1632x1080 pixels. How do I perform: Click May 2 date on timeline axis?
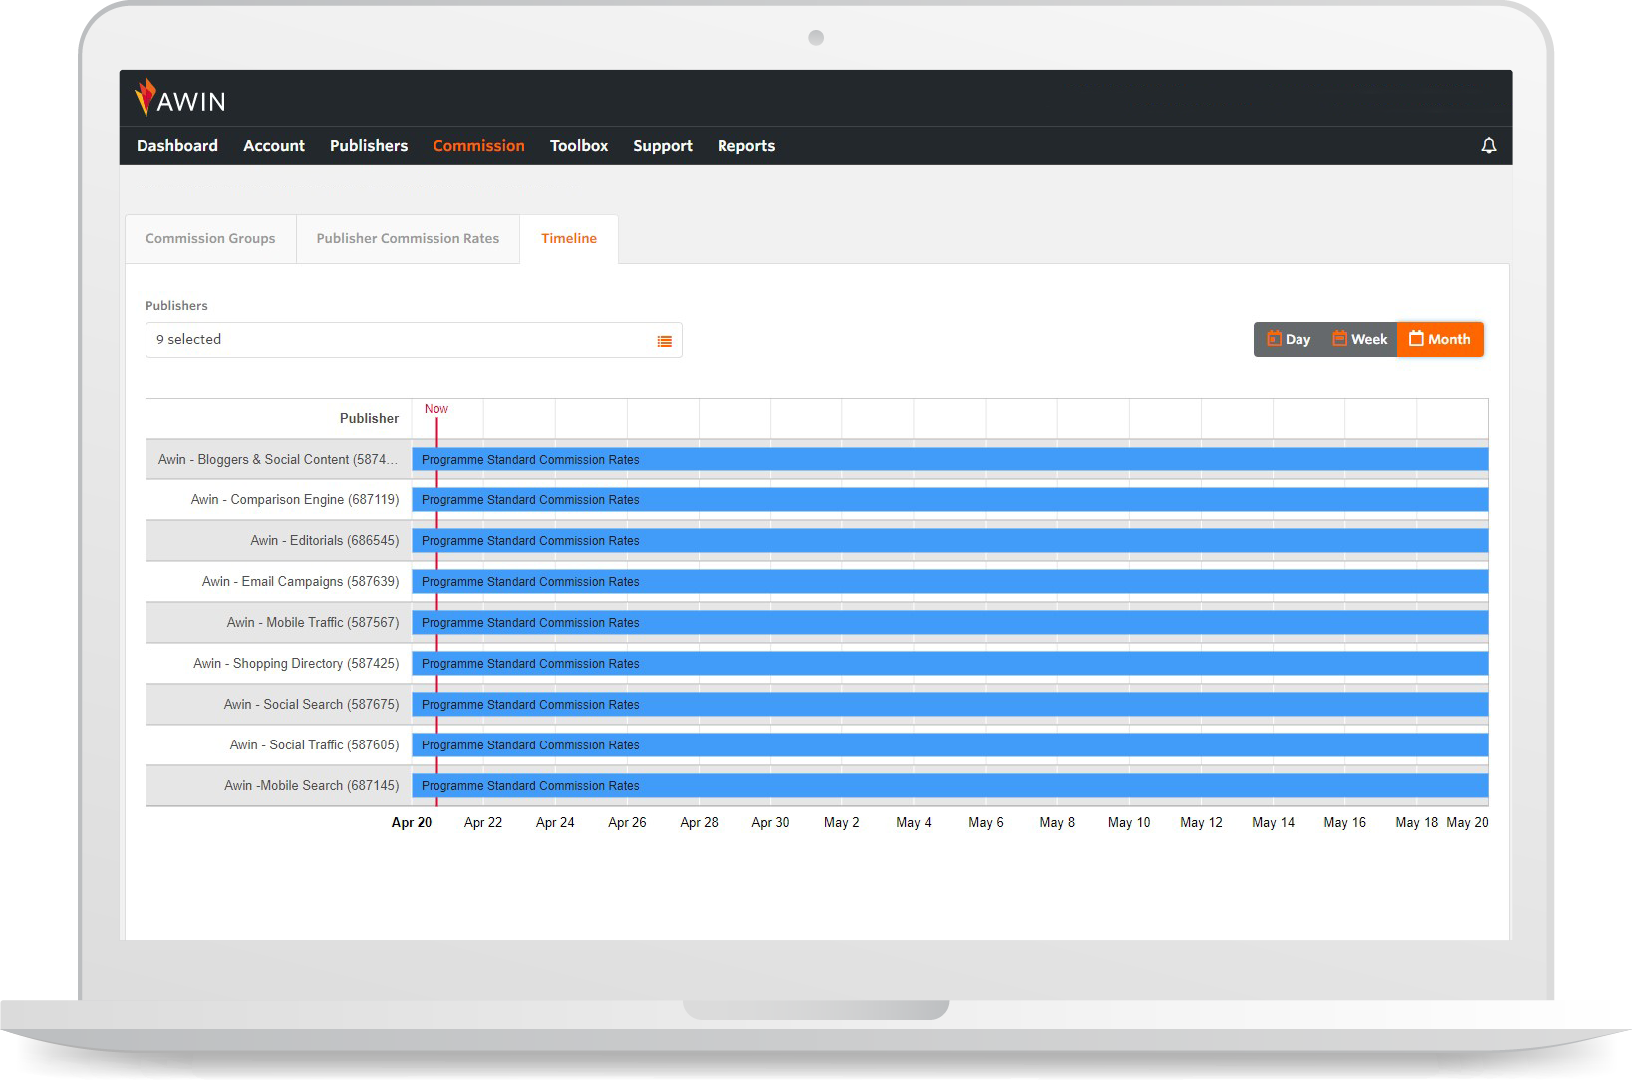pyautogui.click(x=842, y=823)
